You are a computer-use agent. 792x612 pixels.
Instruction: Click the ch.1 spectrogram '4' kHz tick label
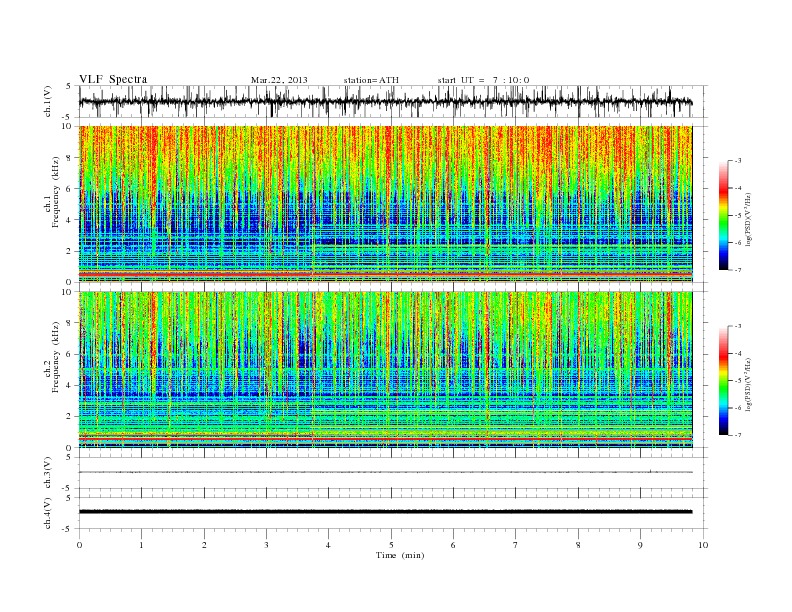69,220
